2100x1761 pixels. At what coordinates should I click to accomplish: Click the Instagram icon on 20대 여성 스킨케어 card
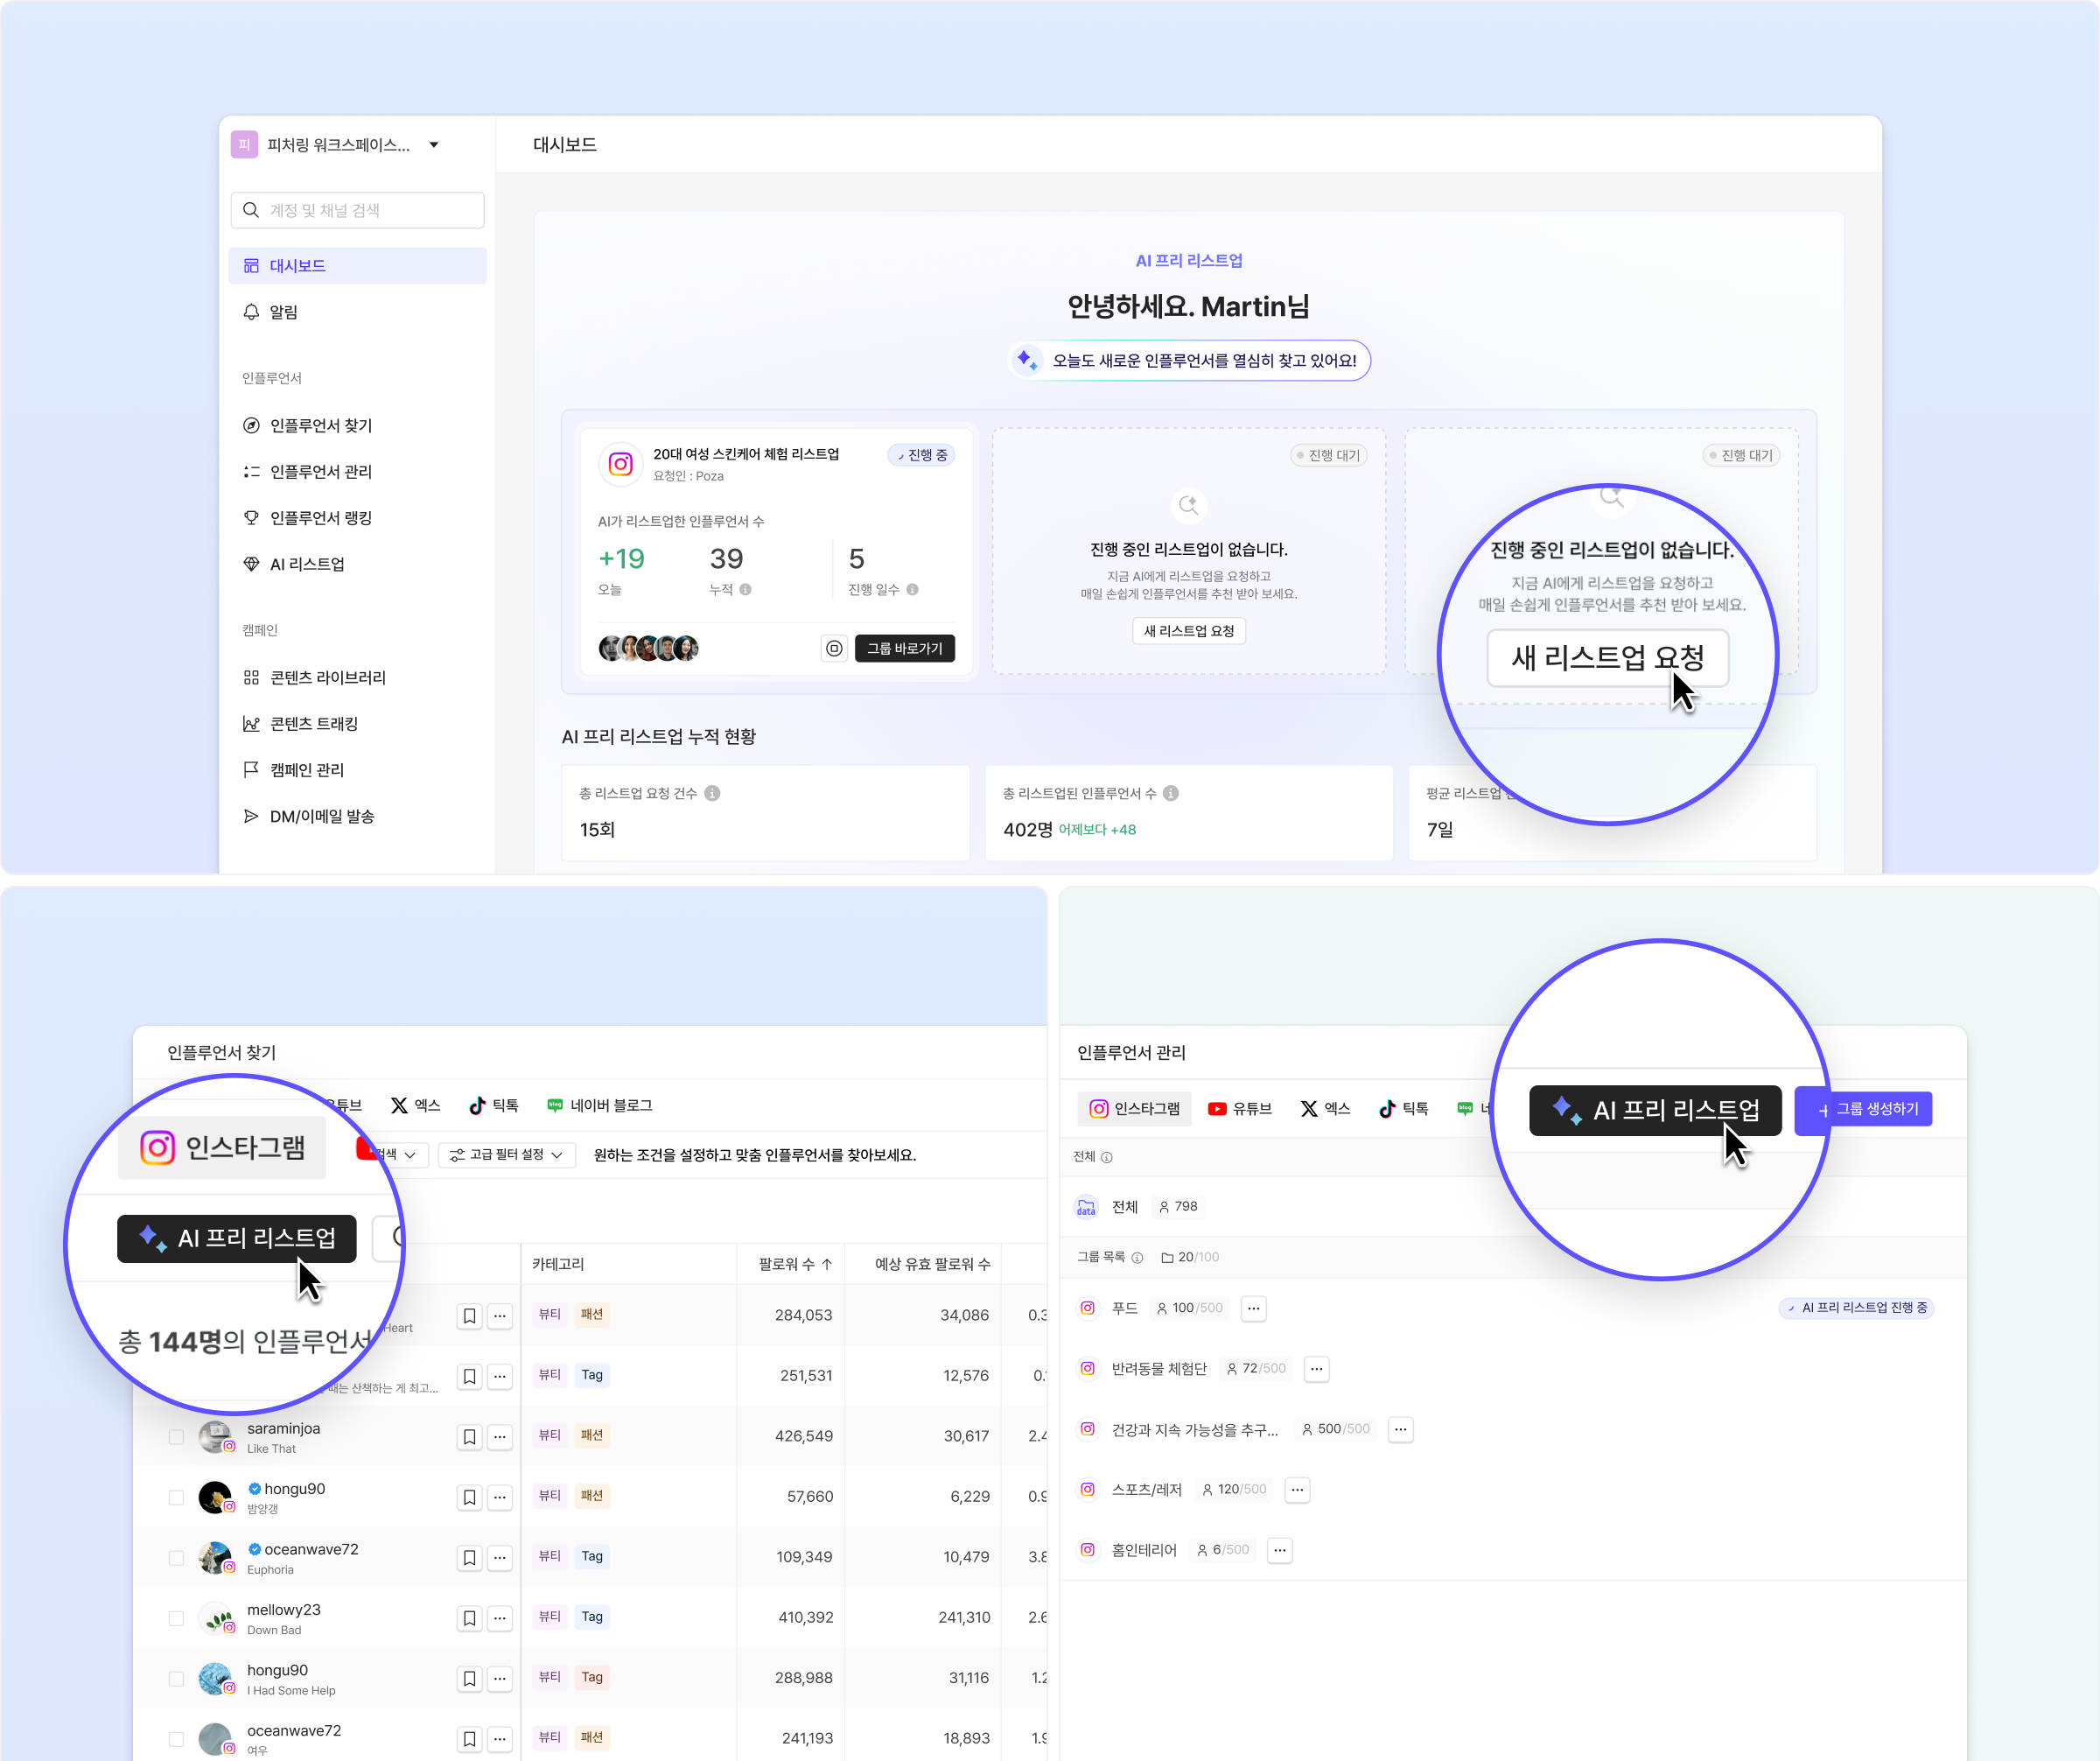(621, 464)
